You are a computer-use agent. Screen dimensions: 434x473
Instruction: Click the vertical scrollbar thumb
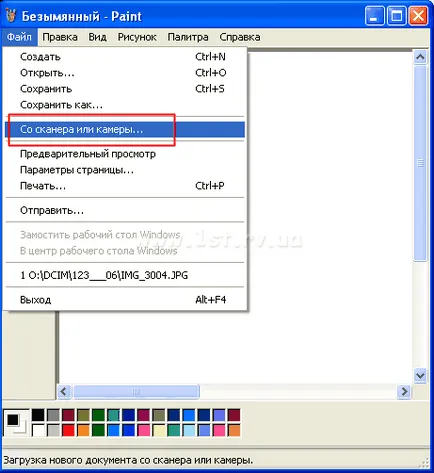[x=420, y=163]
